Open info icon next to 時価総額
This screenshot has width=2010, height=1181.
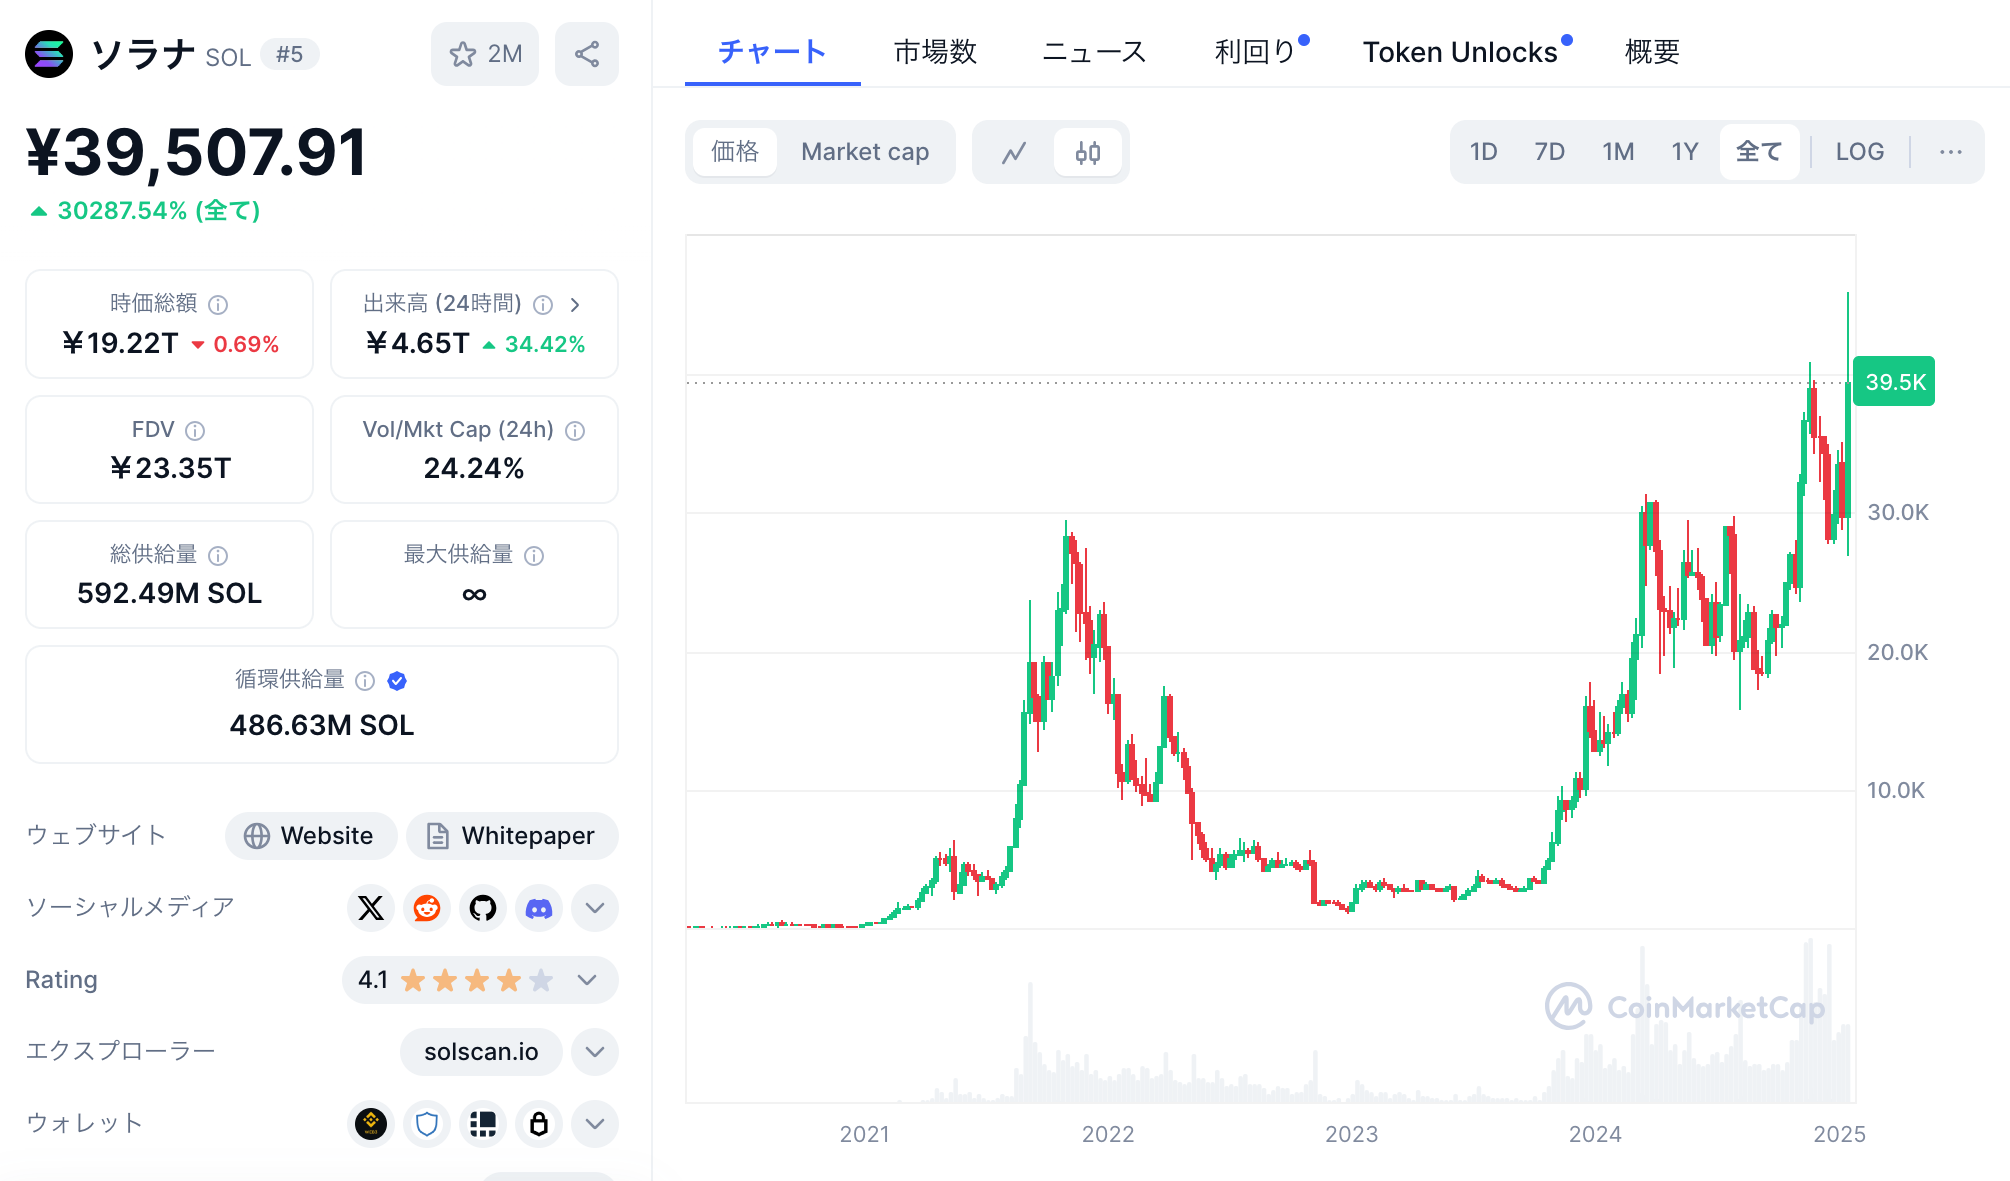[218, 304]
